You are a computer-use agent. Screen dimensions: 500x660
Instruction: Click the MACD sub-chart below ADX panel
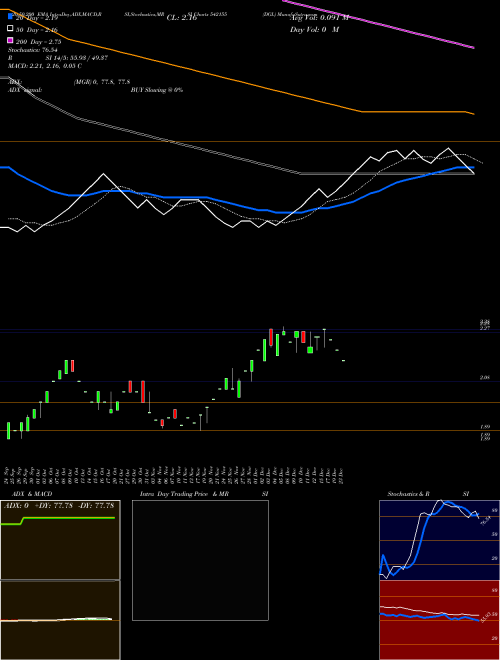(60, 620)
